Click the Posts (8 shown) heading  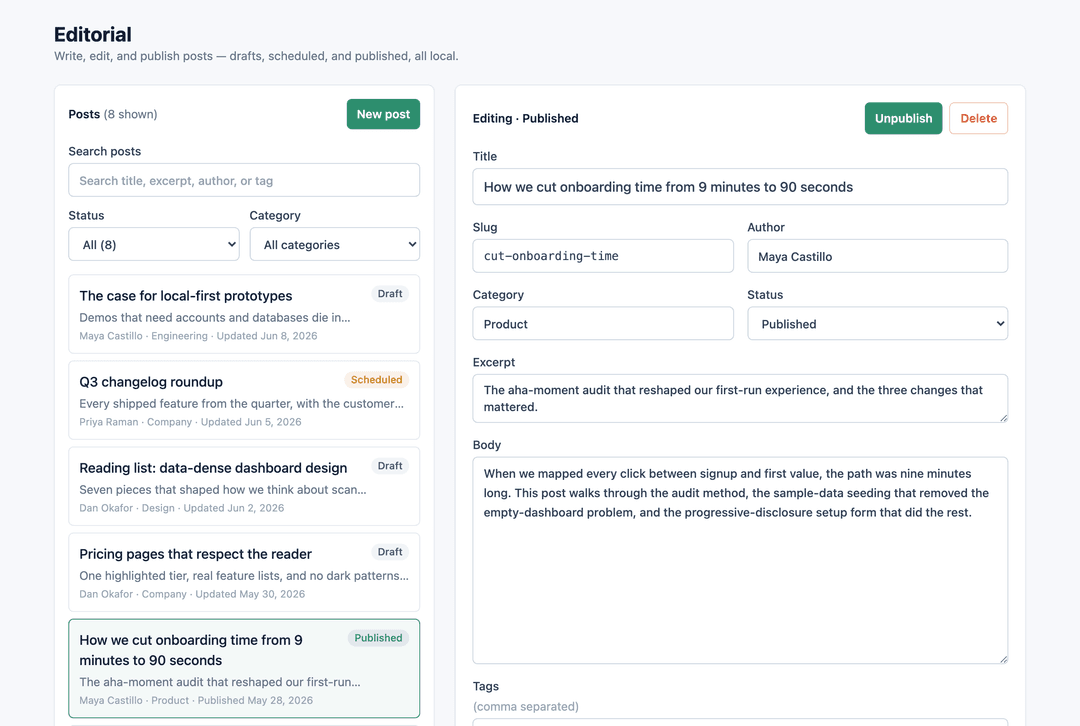tap(113, 114)
